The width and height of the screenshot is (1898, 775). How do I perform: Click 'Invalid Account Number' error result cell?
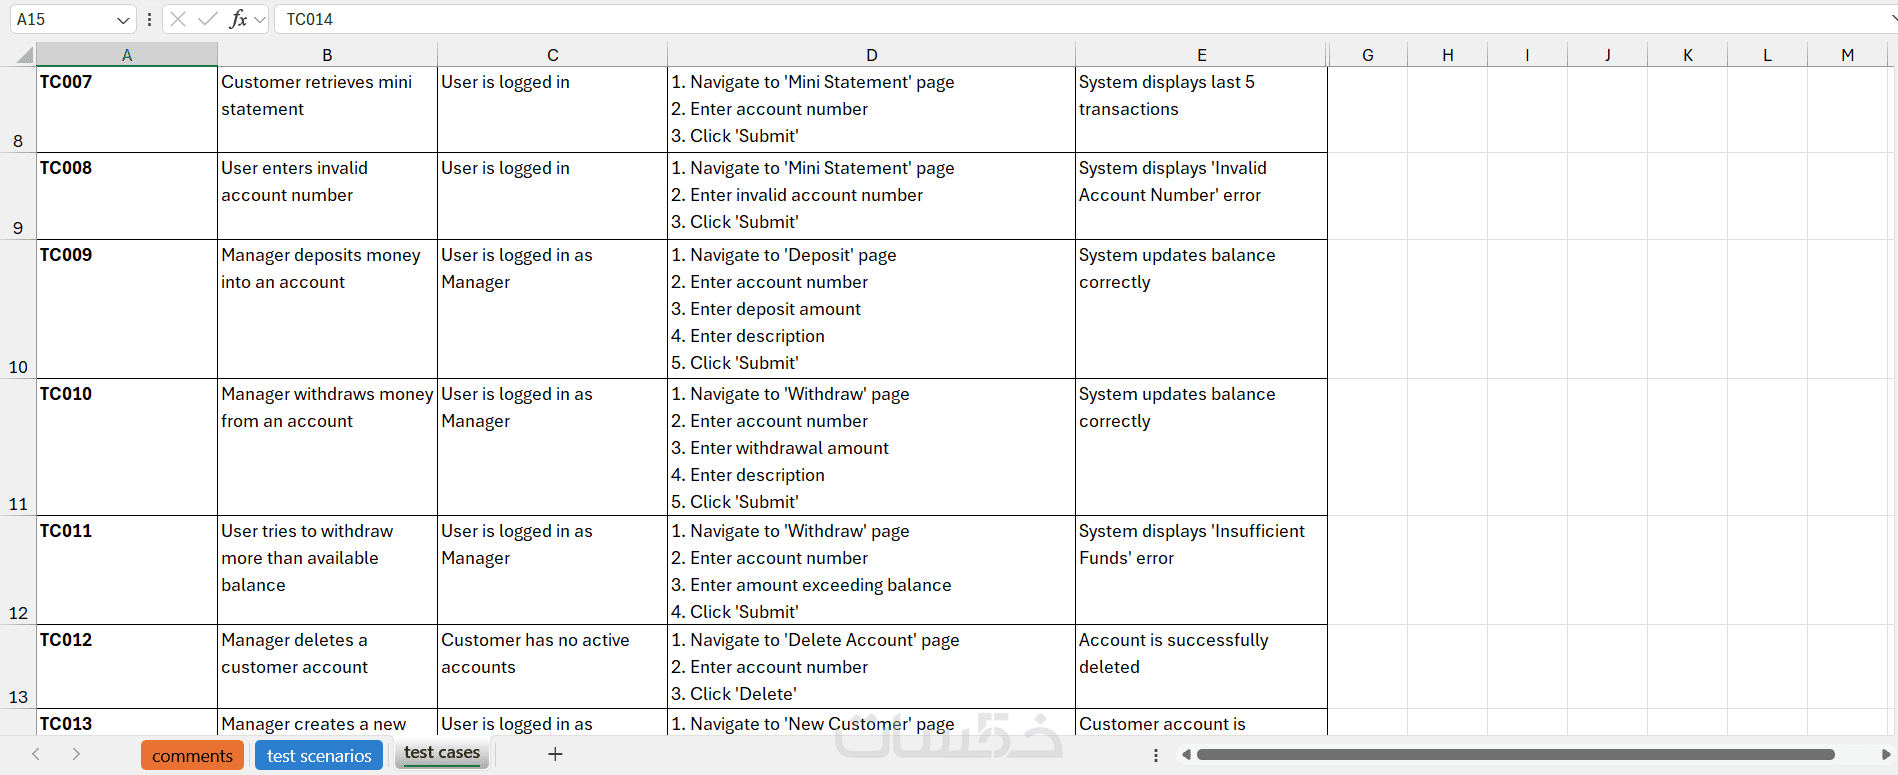1201,196
